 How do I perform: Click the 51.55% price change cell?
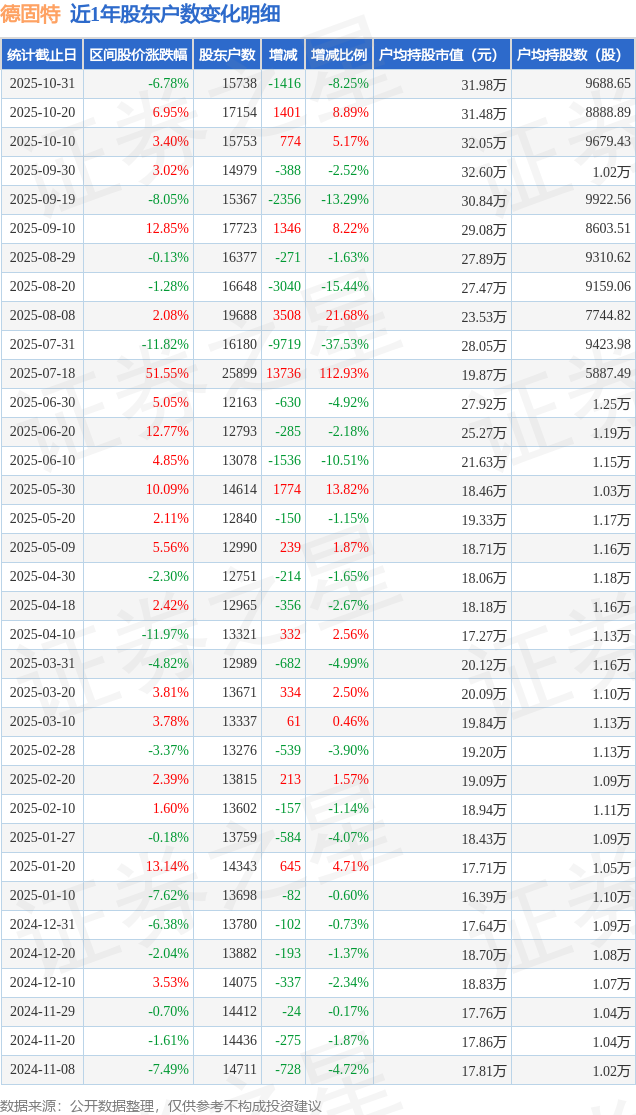[168, 374]
